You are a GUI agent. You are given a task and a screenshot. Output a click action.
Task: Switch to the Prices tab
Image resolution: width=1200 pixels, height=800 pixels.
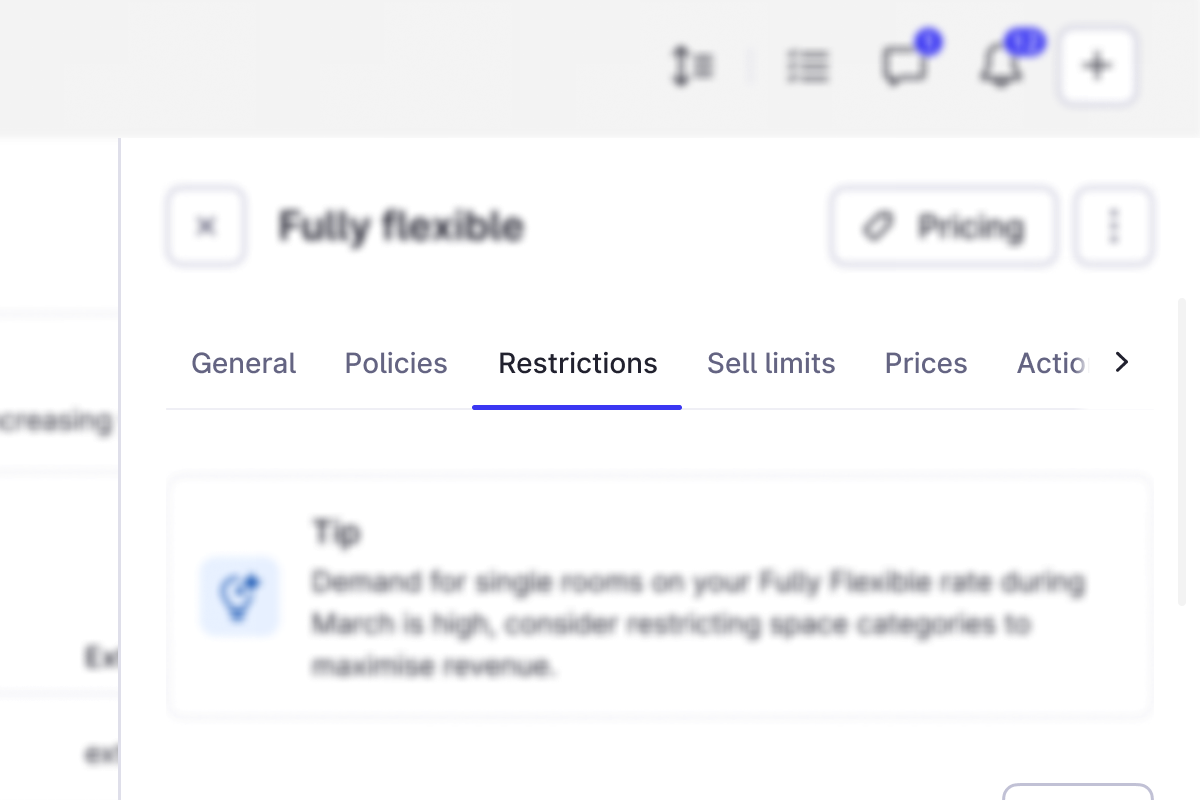point(926,363)
